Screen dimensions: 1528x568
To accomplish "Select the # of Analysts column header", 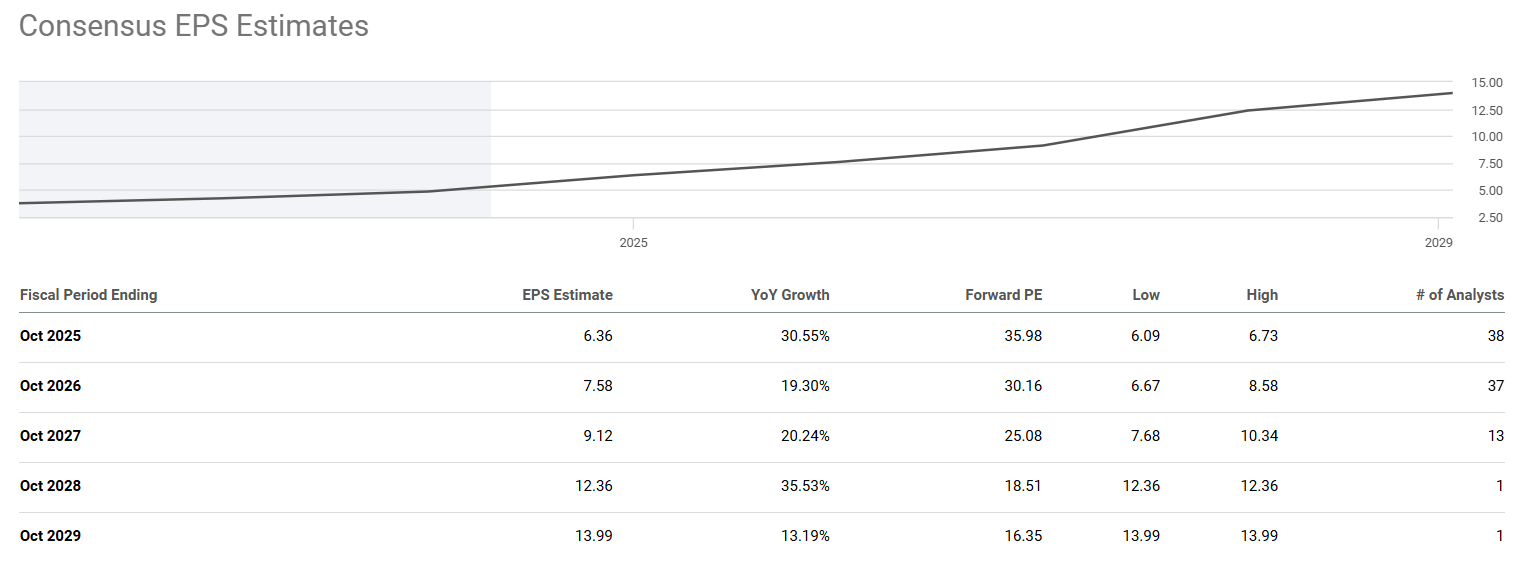I will click(1459, 295).
